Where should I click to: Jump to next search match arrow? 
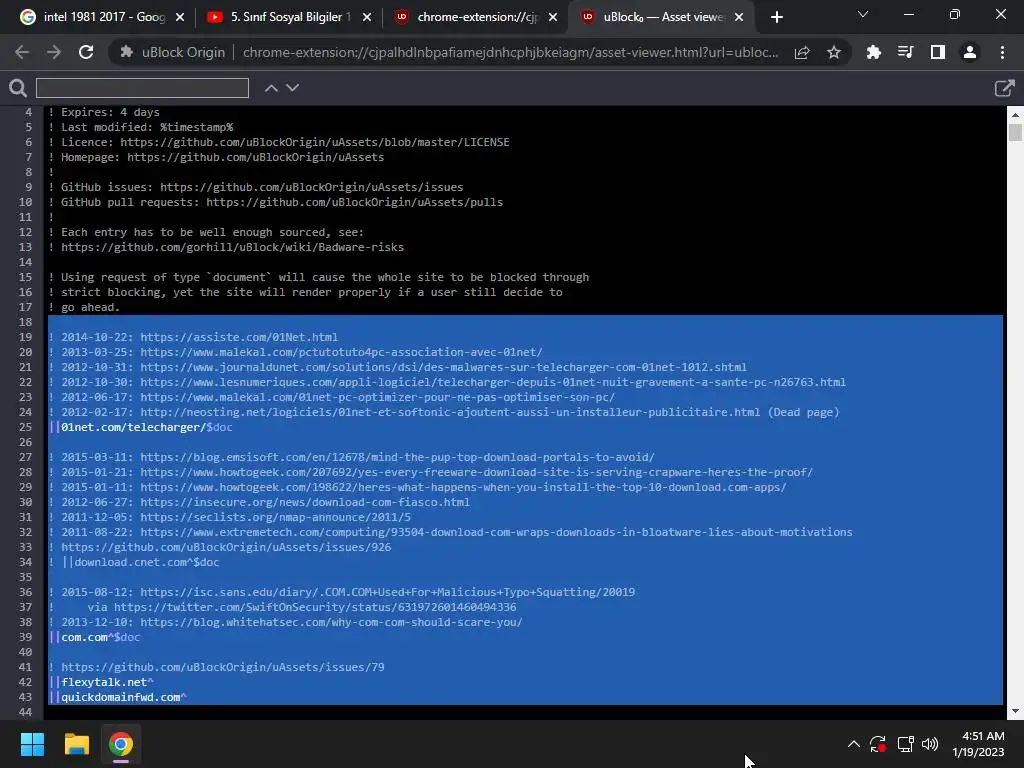(x=293, y=88)
